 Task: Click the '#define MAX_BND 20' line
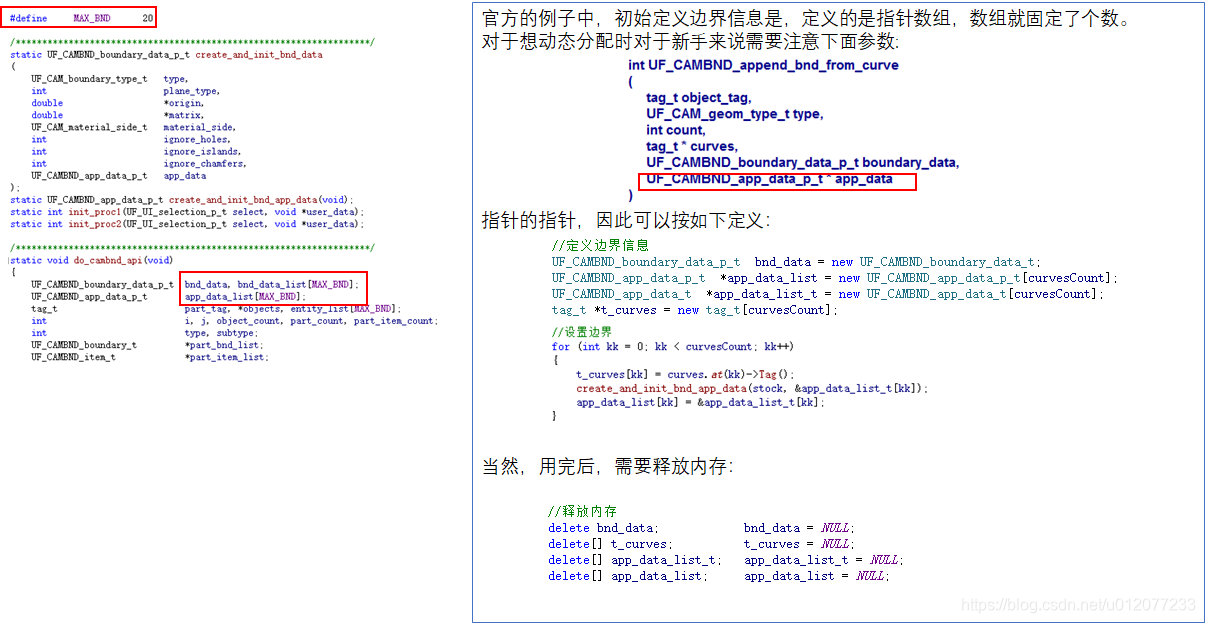click(82, 18)
